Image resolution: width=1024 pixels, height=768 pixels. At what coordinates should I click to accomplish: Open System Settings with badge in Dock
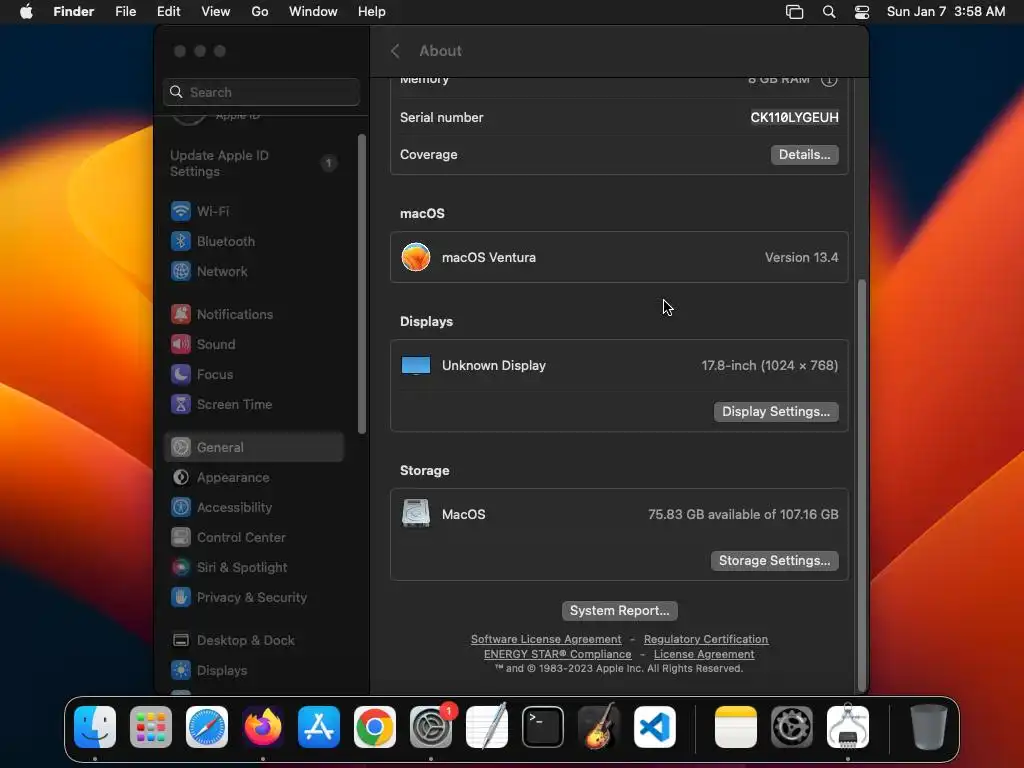pos(431,727)
